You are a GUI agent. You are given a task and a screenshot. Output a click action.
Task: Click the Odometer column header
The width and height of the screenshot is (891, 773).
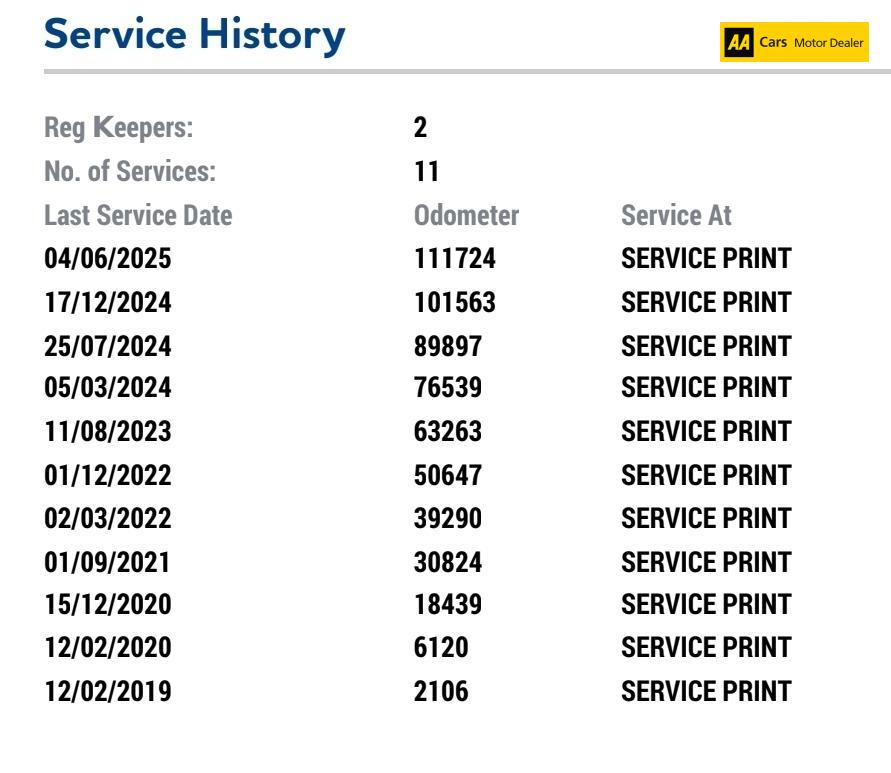(466, 215)
